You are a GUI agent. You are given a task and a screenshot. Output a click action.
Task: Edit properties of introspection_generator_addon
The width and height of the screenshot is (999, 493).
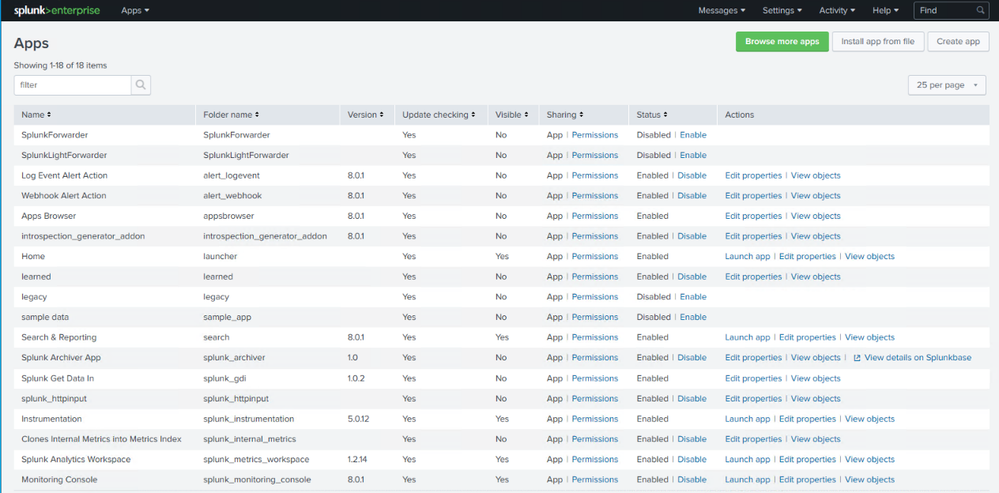(x=753, y=236)
